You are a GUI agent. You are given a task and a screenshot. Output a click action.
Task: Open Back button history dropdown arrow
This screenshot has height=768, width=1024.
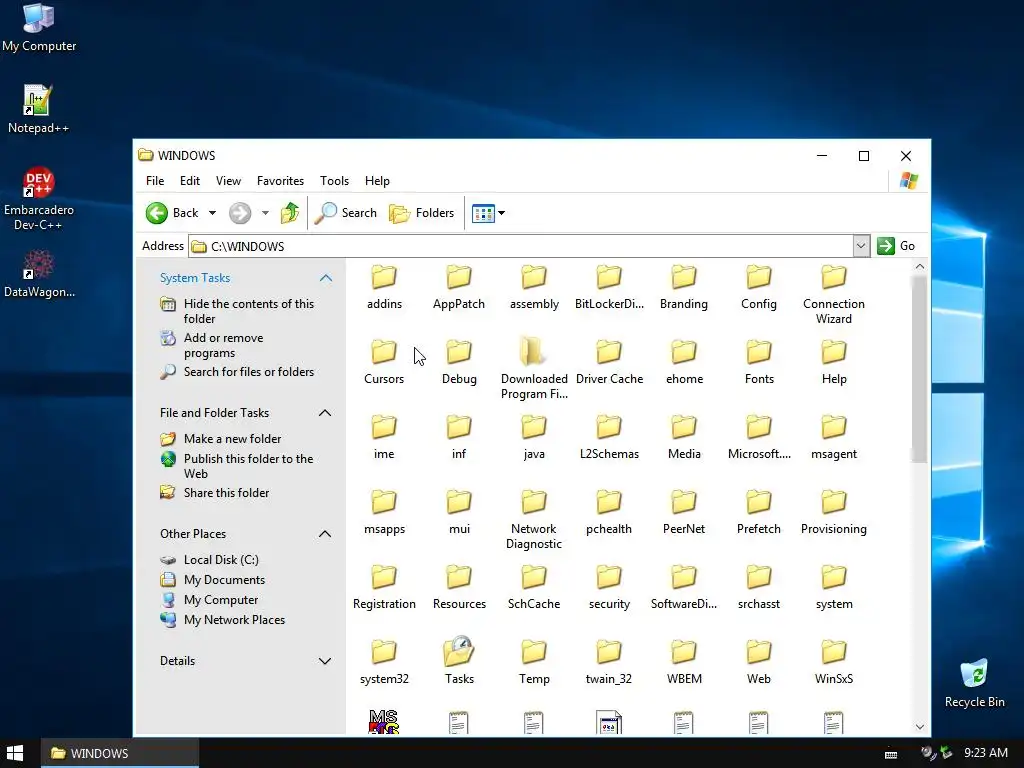tap(212, 213)
